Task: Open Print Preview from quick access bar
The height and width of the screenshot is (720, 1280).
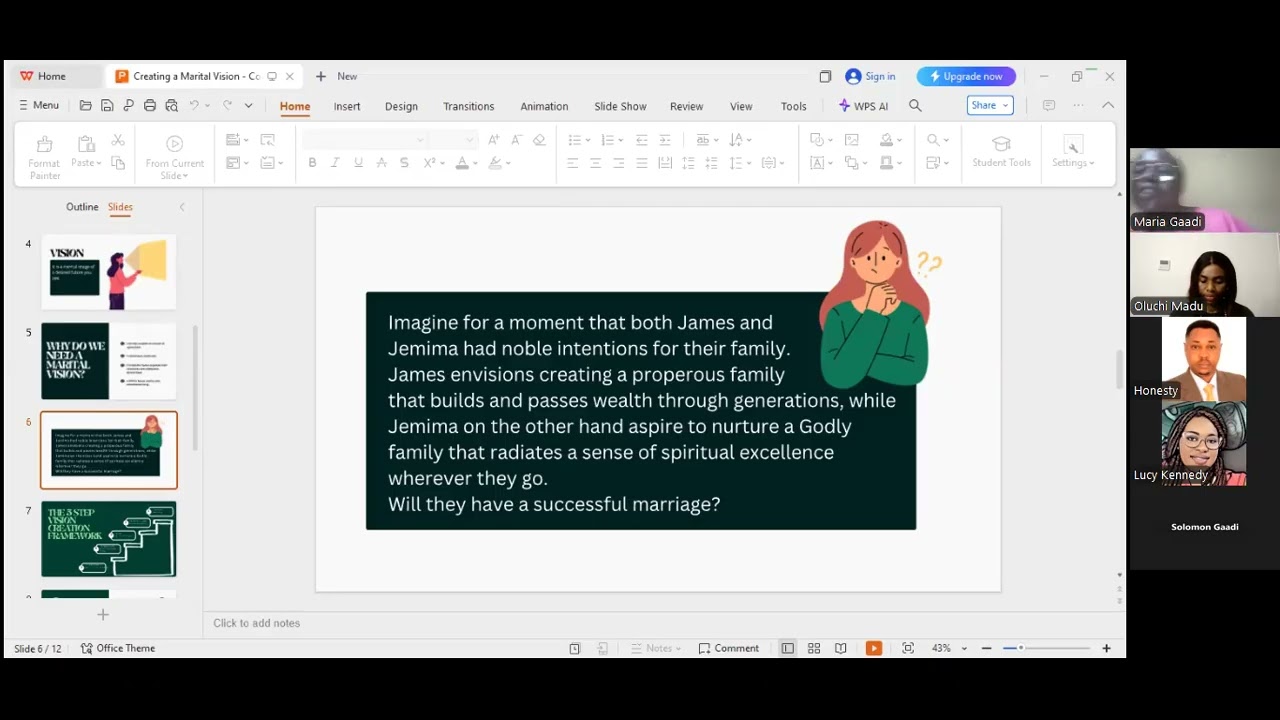Action: 171,105
